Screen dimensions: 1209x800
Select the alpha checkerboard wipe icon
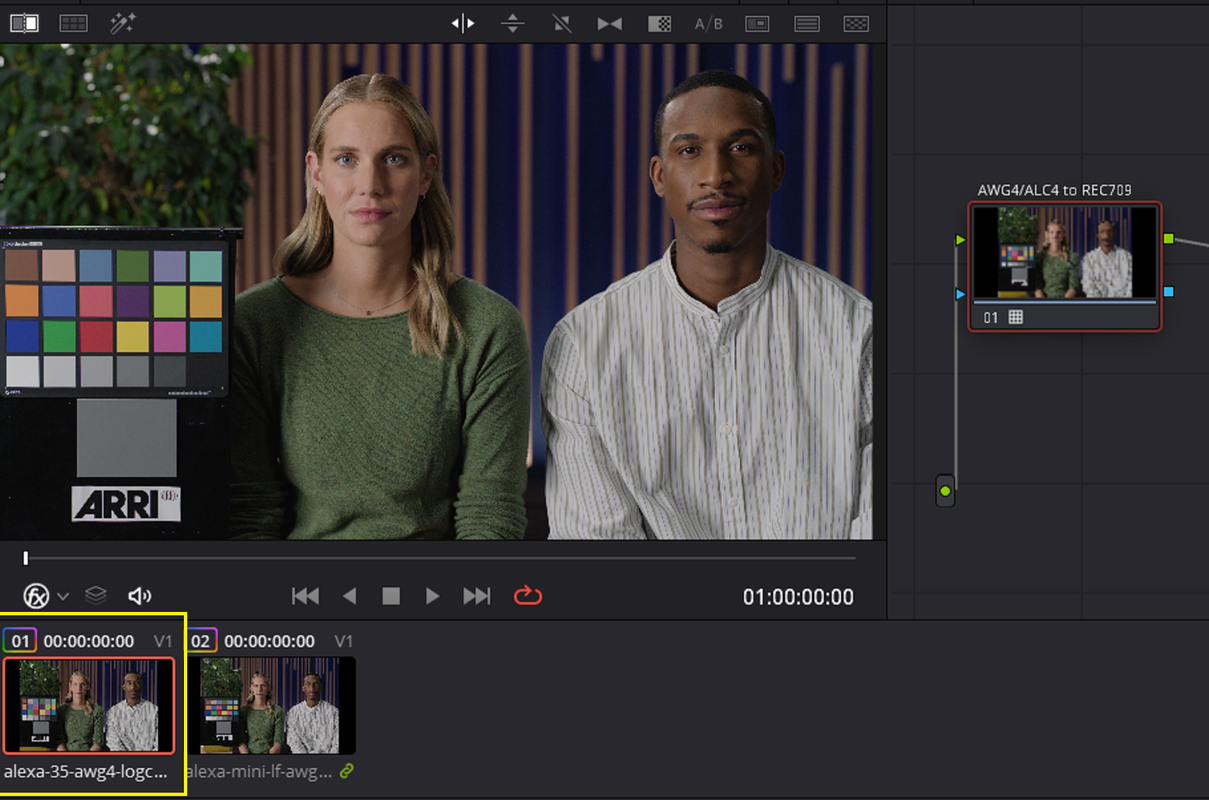coord(659,24)
